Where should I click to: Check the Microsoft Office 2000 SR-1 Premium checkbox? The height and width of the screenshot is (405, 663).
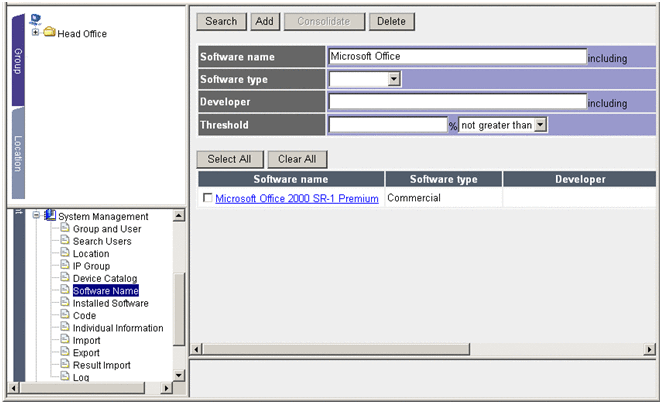pyautogui.click(x=208, y=198)
